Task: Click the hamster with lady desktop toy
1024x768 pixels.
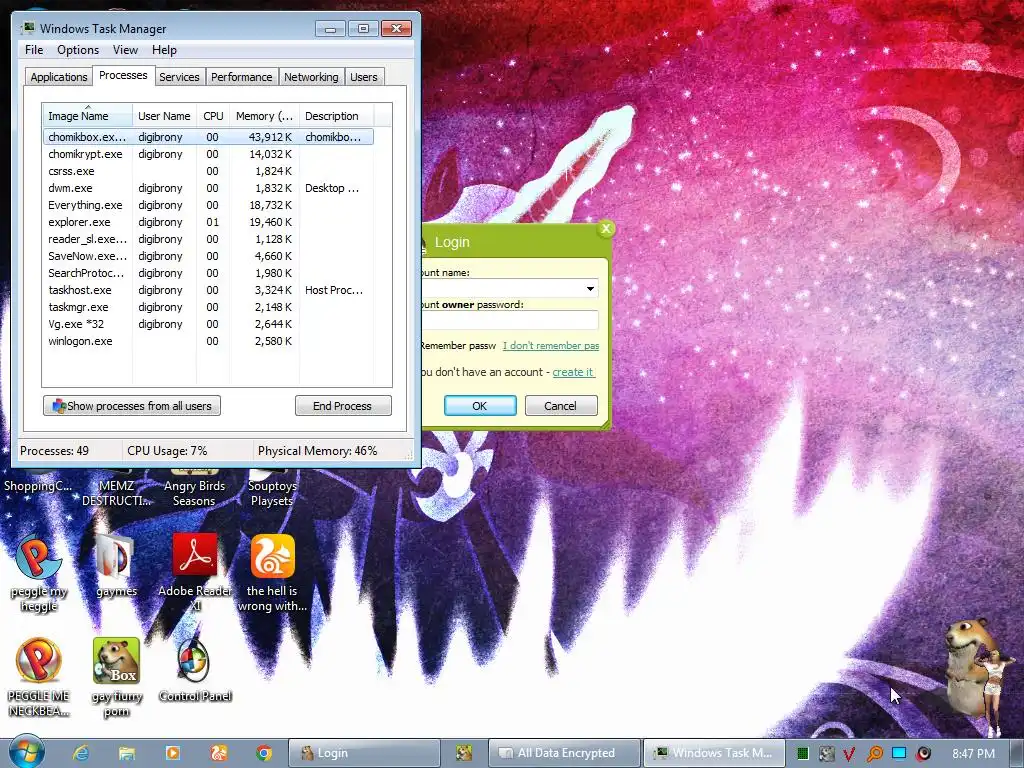Action: 976,676
